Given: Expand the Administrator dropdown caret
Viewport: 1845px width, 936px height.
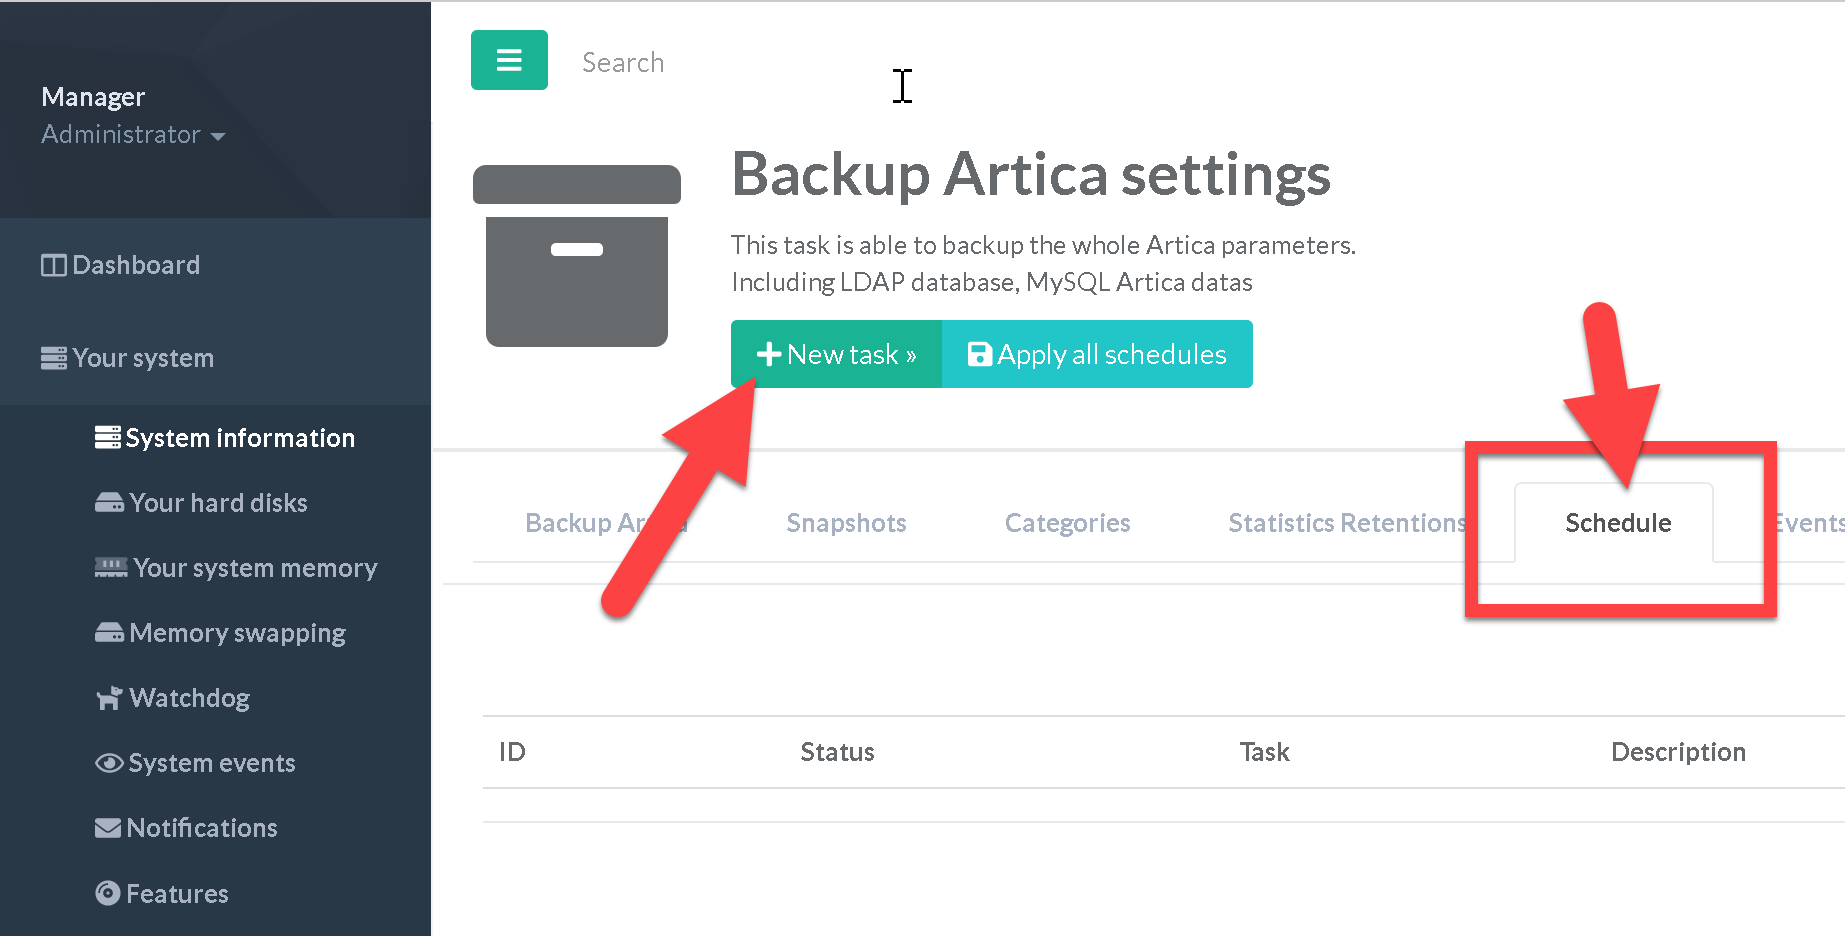Looking at the screenshot, I should (x=218, y=136).
